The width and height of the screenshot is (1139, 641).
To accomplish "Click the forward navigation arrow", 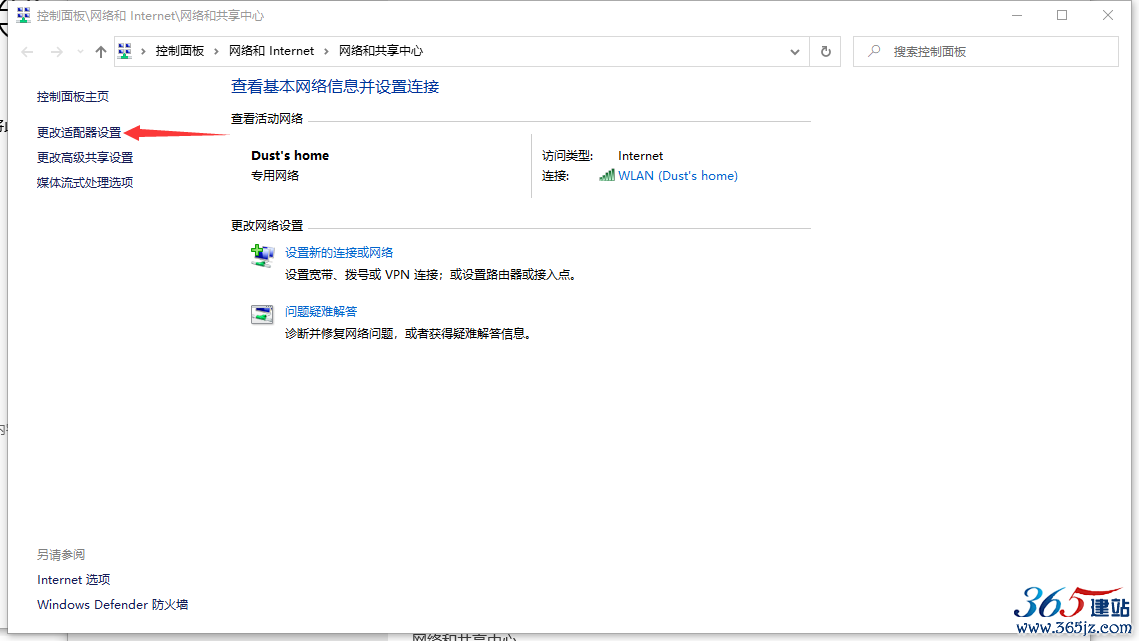I will [56, 52].
